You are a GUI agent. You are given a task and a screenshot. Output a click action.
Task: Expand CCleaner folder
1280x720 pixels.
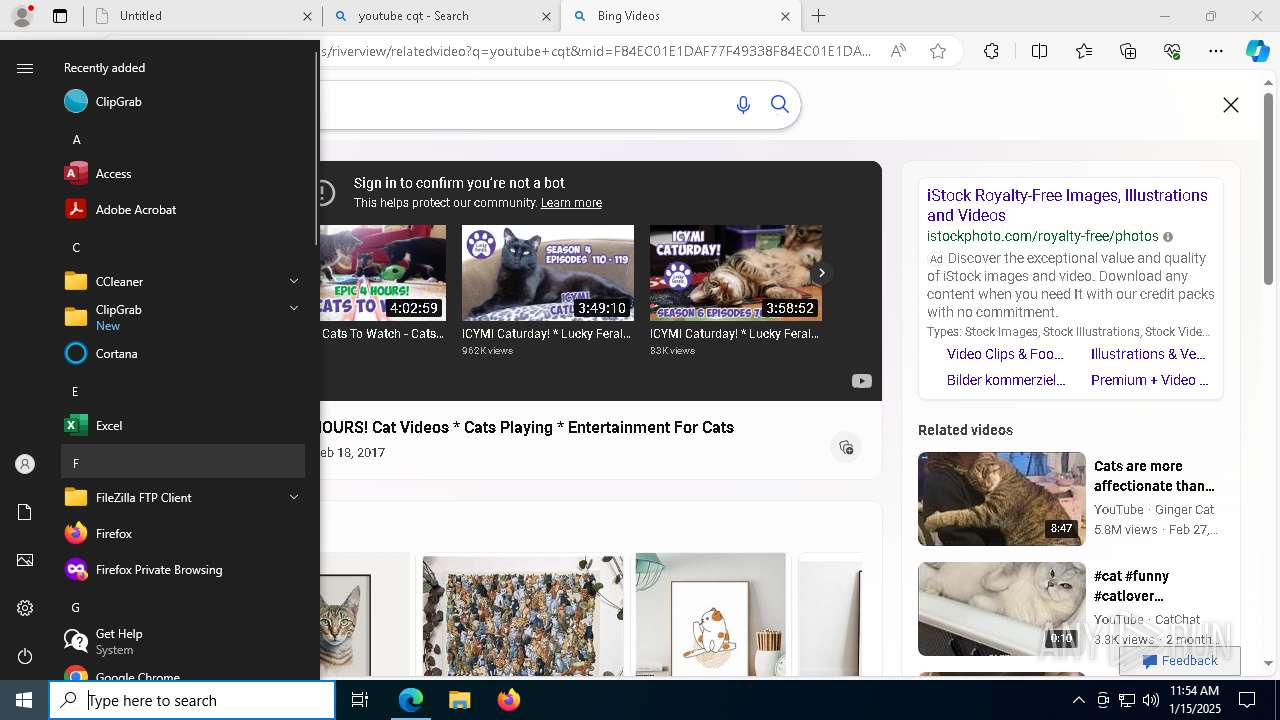tap(183, 281)
